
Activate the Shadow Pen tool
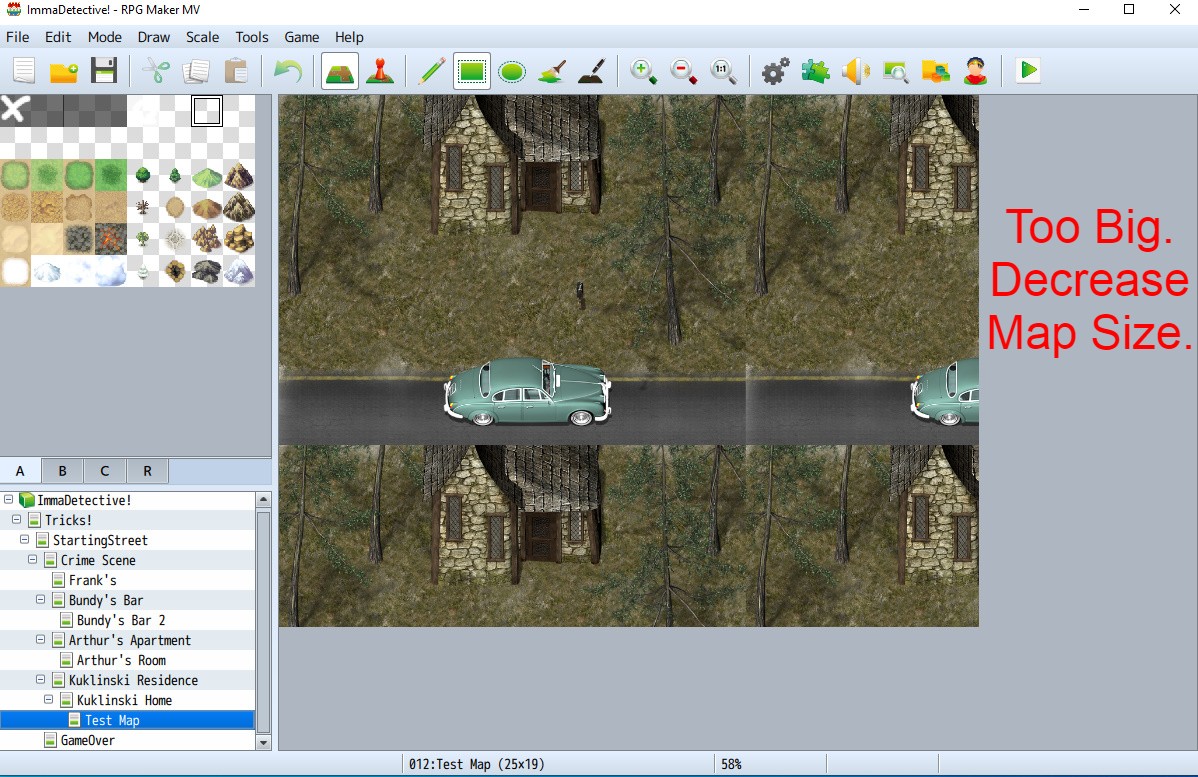pyautogui.click(x=591, y=71)
